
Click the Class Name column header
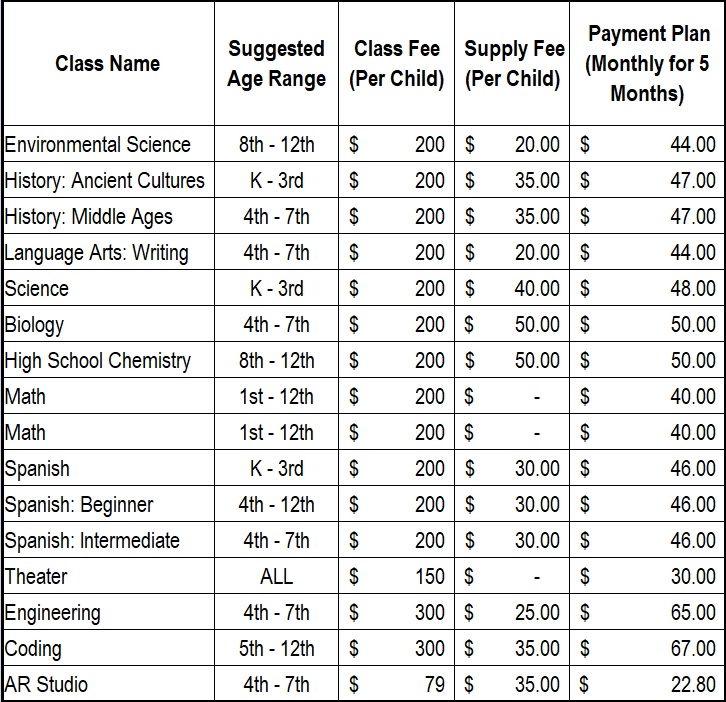click(x=108, y=64)
